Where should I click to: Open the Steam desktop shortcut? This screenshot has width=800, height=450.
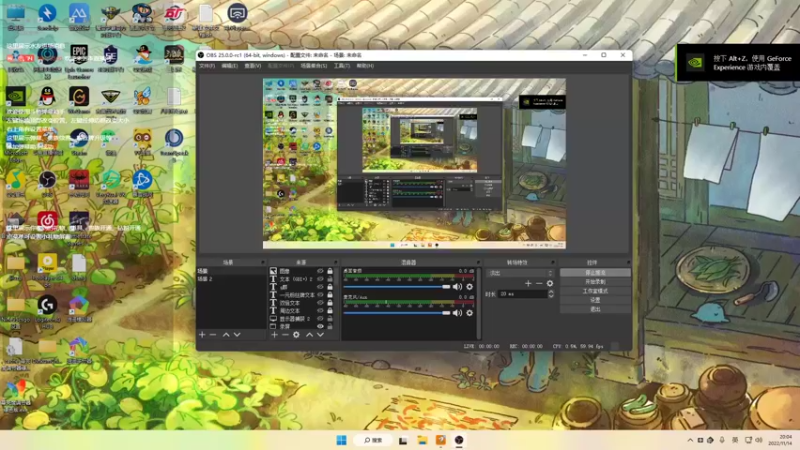click(x=79, y=141)
